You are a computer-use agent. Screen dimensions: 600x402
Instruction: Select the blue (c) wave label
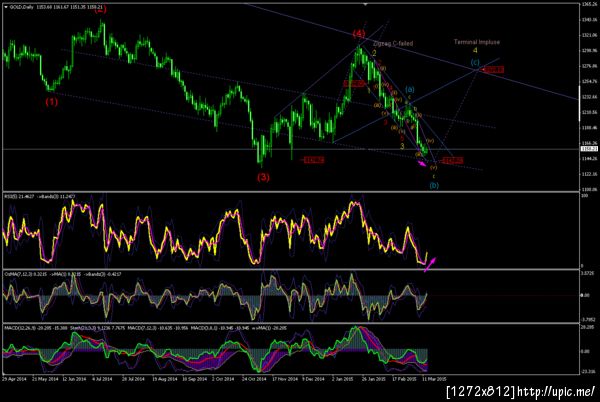(475, 62)
